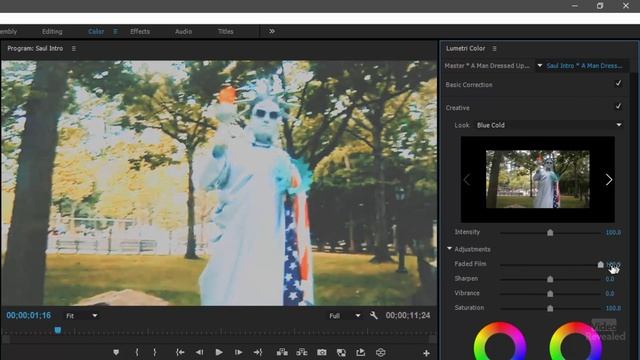
Task: Click the Intensity slider handle
Action: coord(550,232)
